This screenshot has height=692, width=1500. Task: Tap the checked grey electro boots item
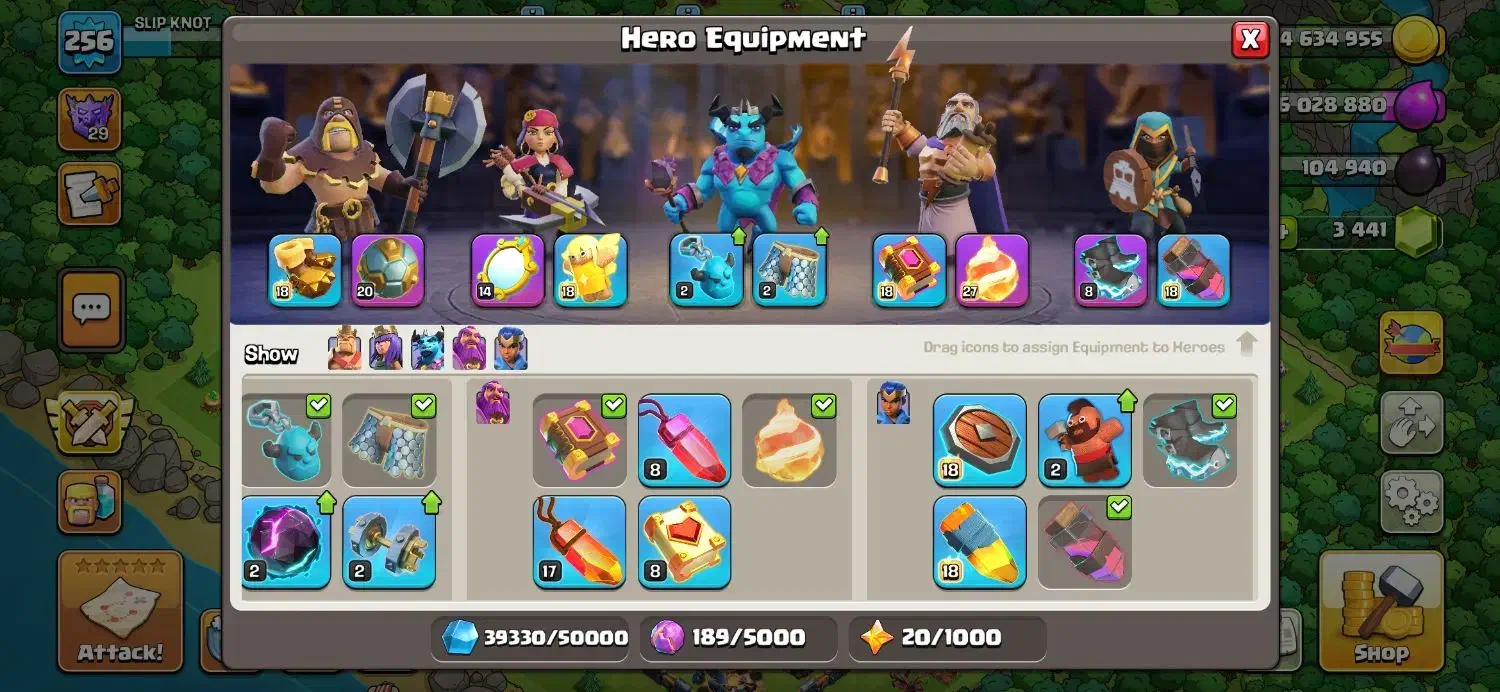[x=1190, y=440]
